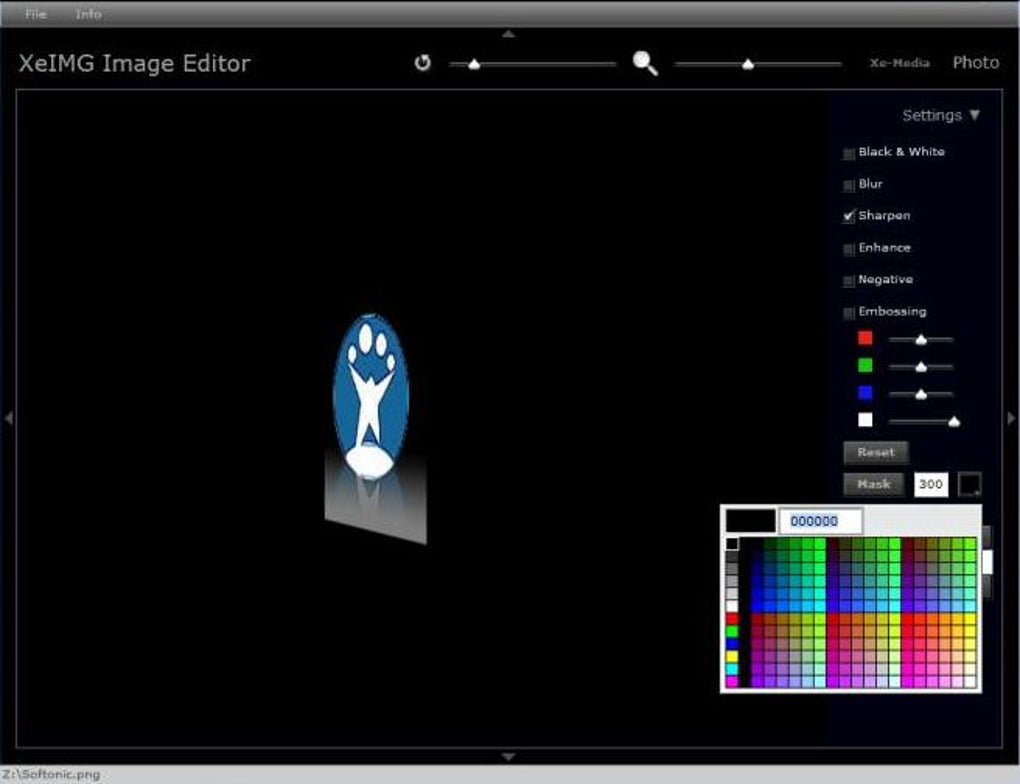Click the white brightness square icon

tap(865, 420)
